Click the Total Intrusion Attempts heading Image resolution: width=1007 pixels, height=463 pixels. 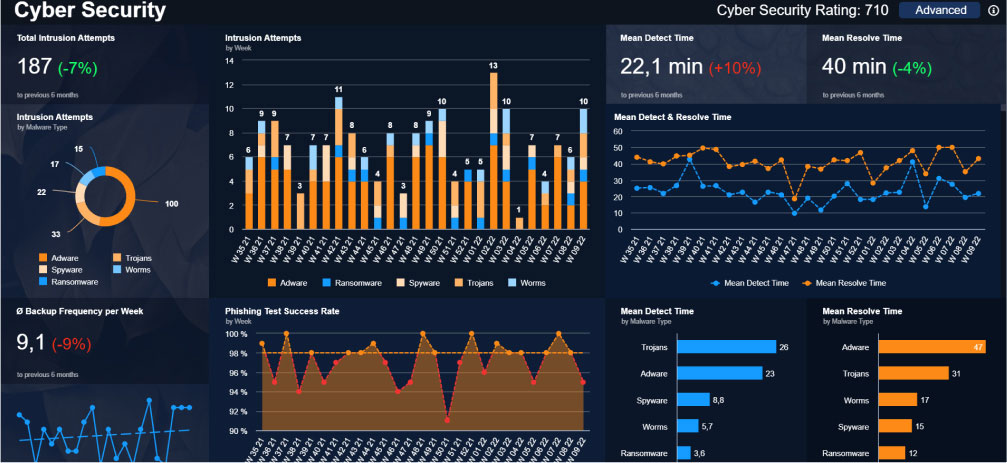(x=66, y=38)
